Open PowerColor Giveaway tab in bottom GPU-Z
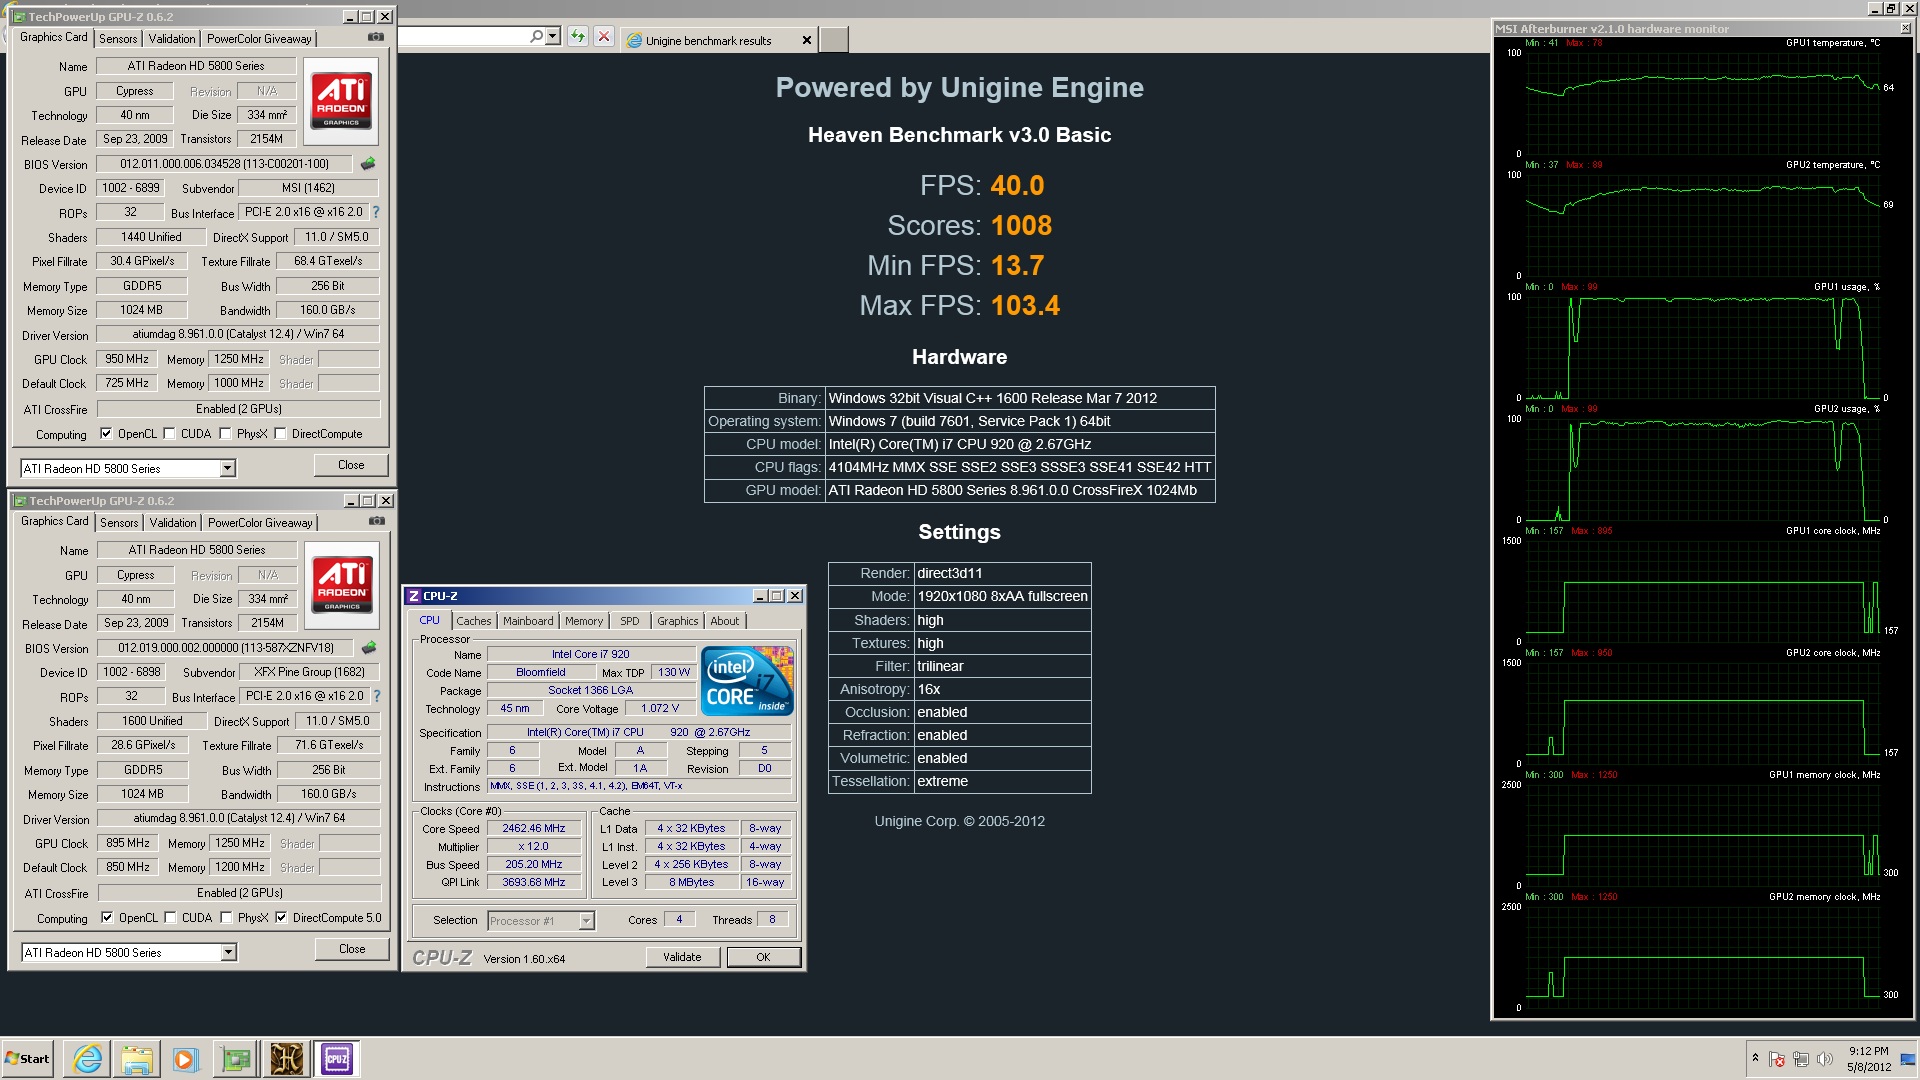Screen dimensions: 1920x1080 coord(260,523)
